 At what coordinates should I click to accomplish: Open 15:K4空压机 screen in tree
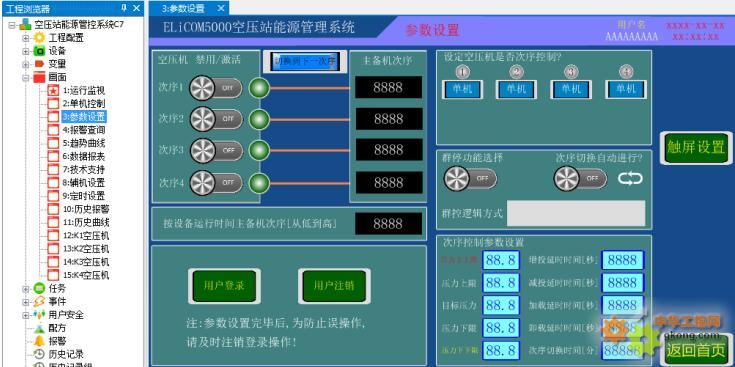86,275
